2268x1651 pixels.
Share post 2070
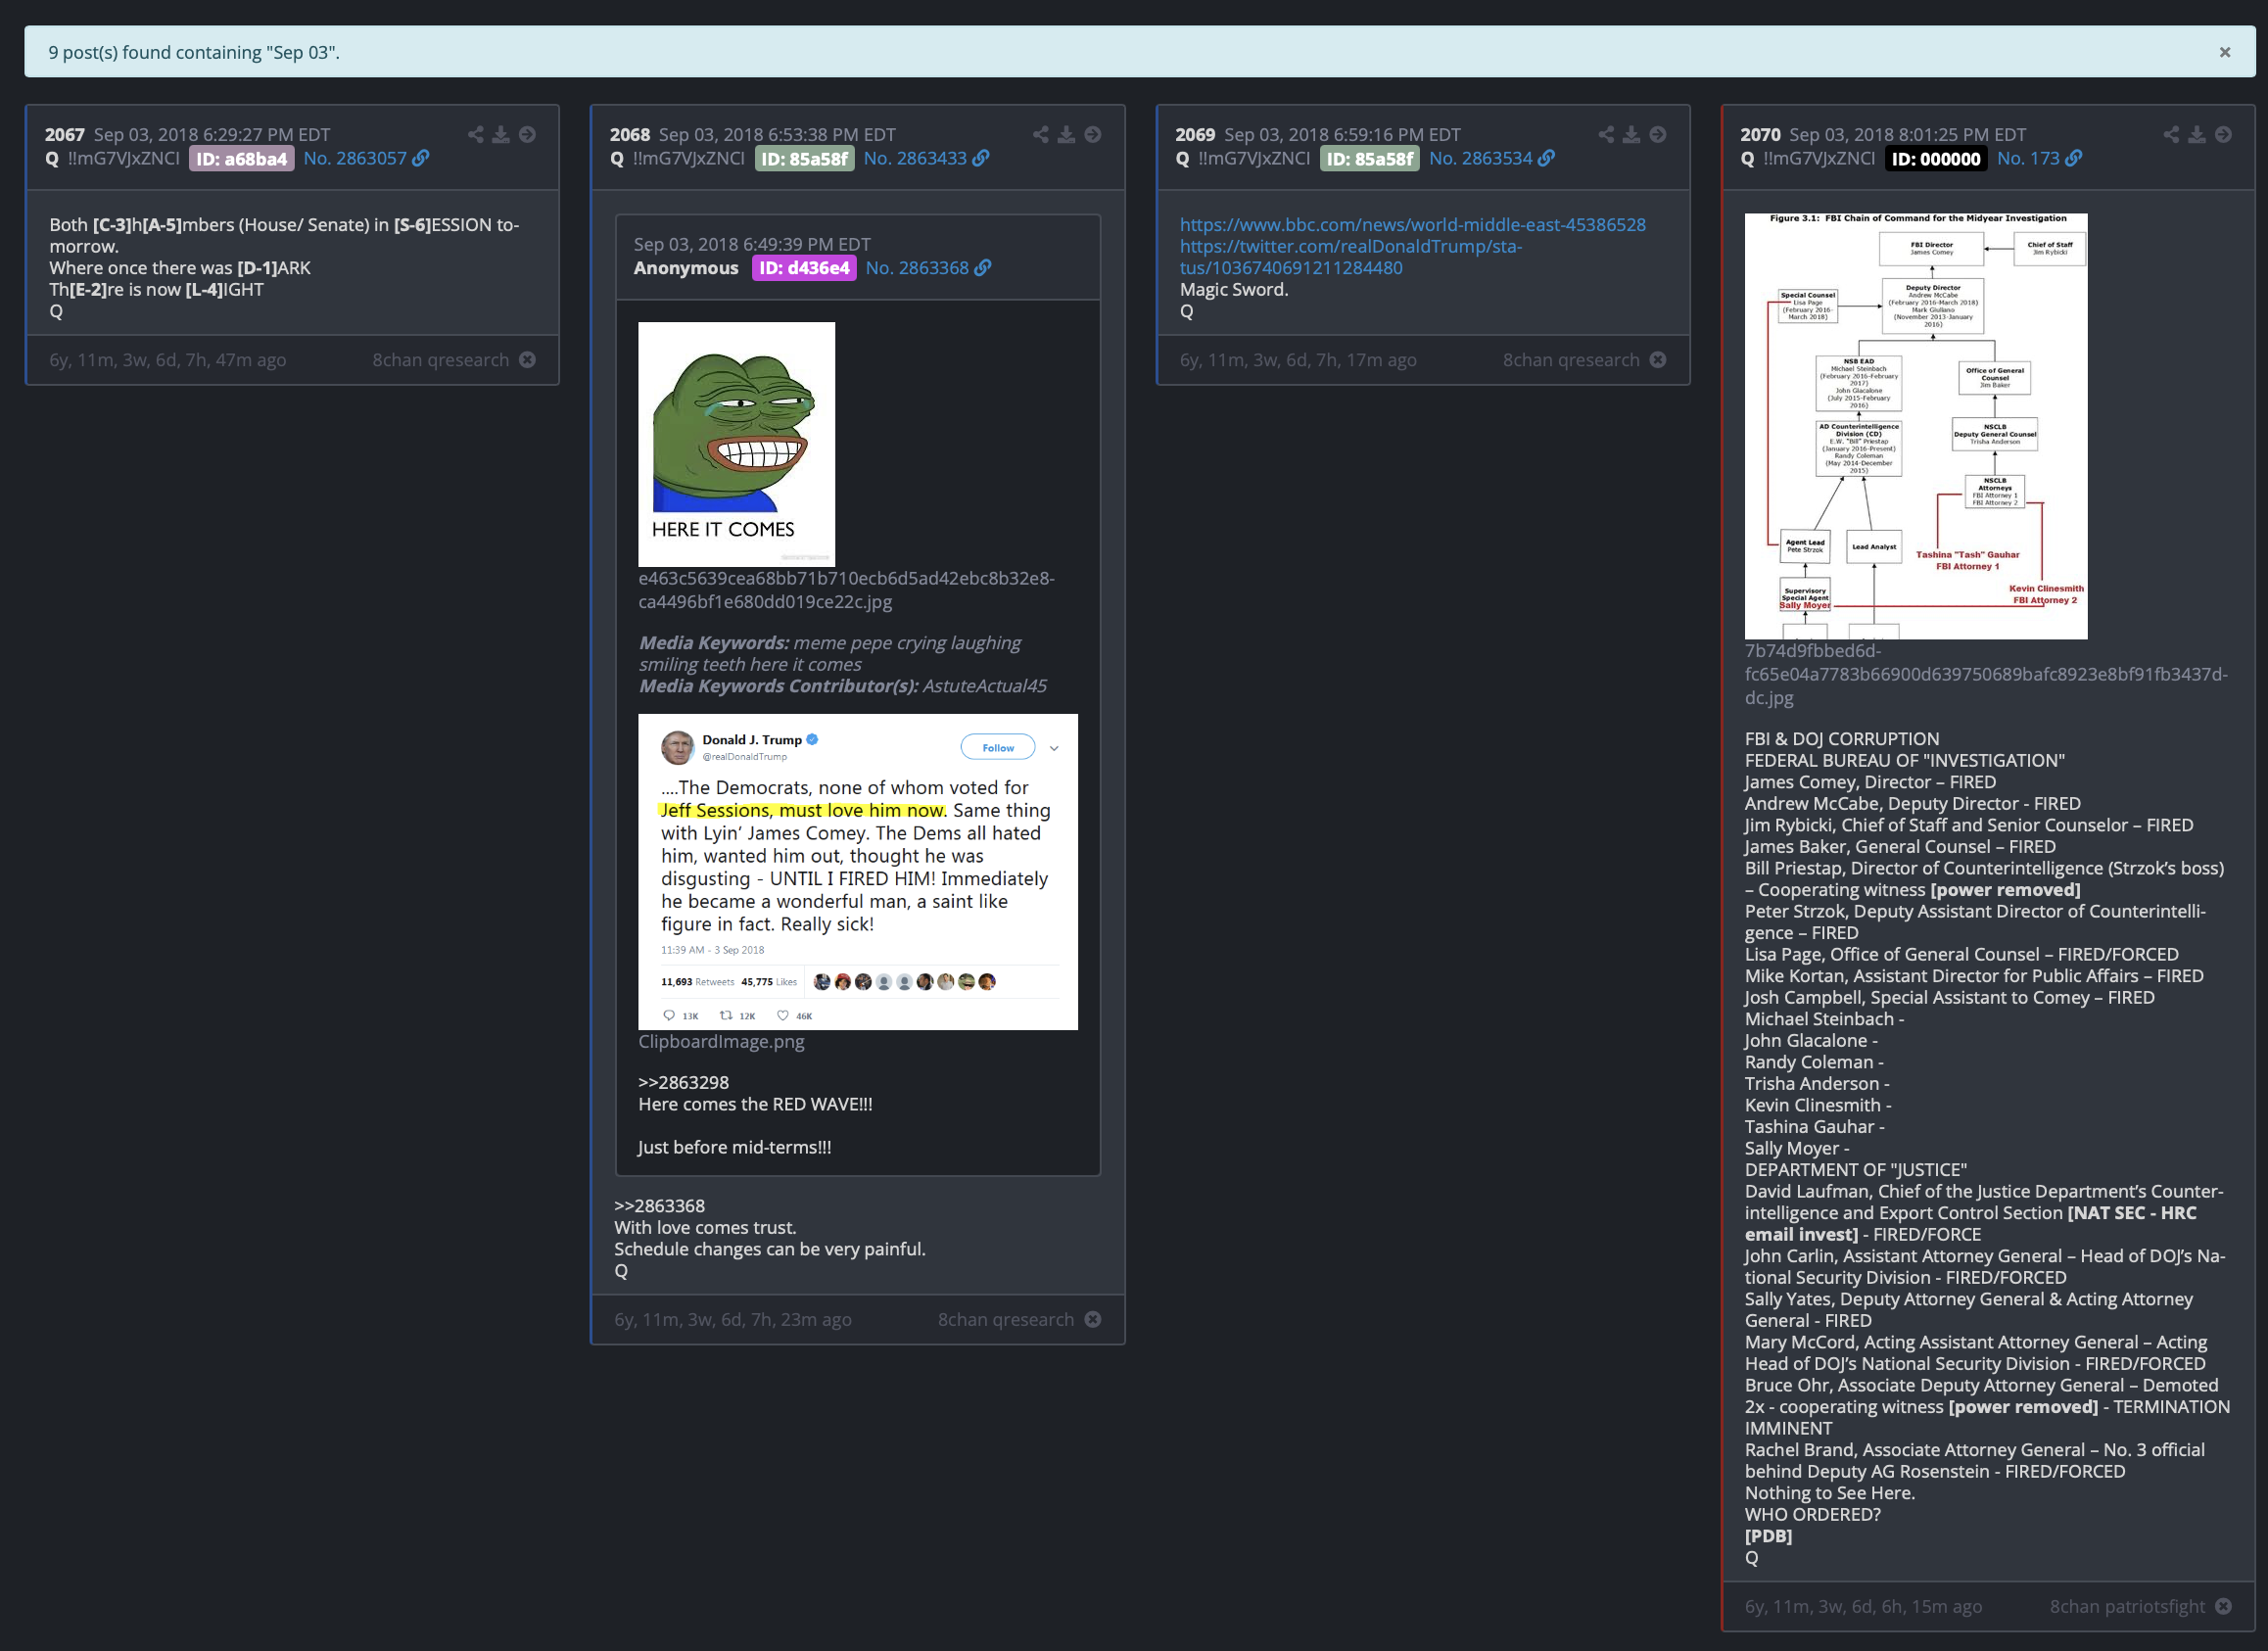(x=2171, y=134)
